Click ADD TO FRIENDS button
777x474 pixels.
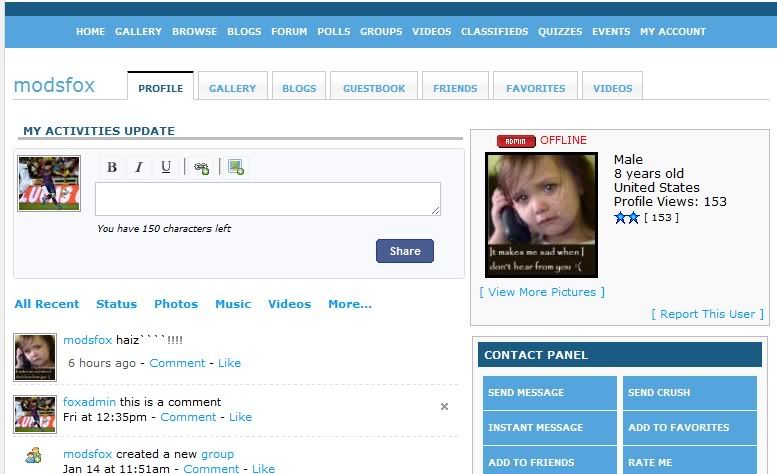[550, 461]
